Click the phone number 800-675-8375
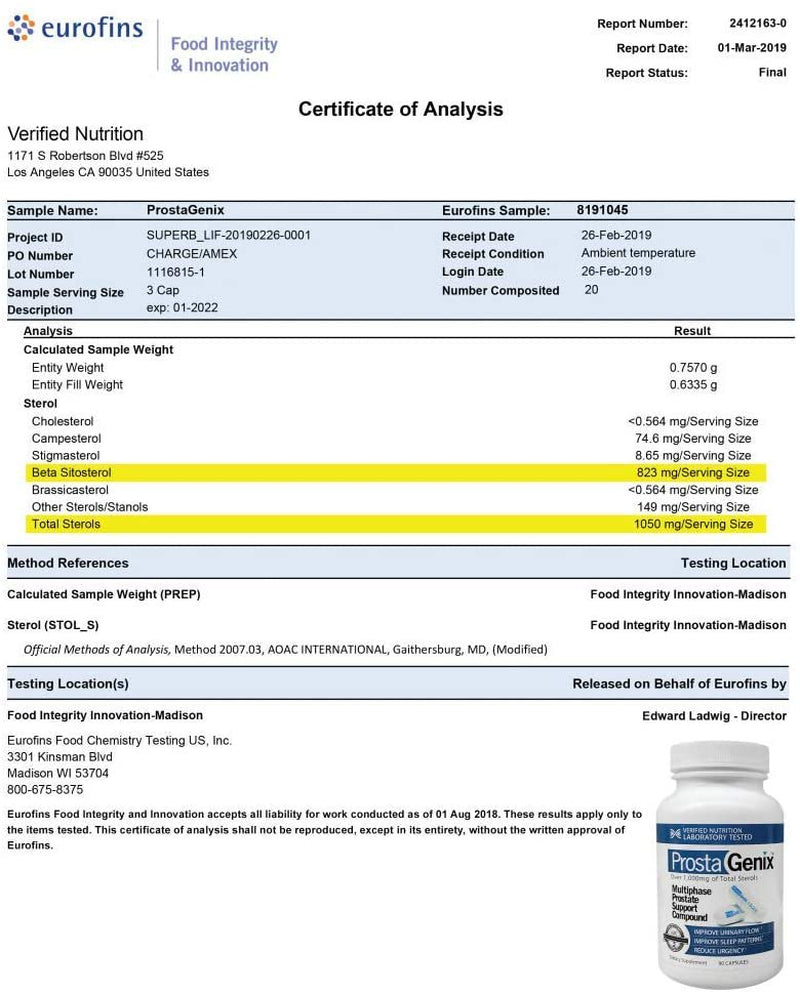Image resolution: width=800 pixels, height=995 pixels. tap(46, 788)
